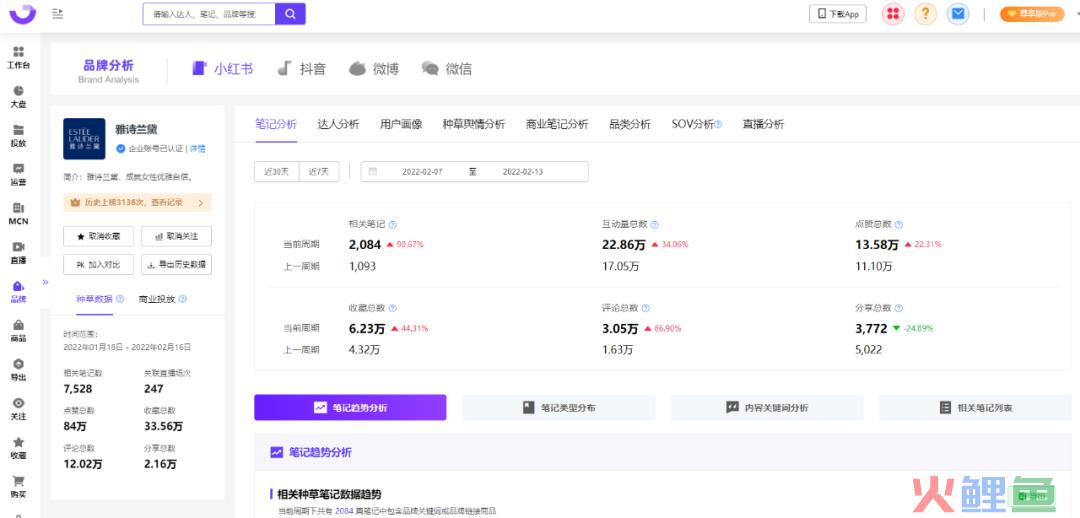Click help icon next to 点赞总数
Image resolution: width=1080 pixels, height=518 pixels.
click(x=898, y=225)
